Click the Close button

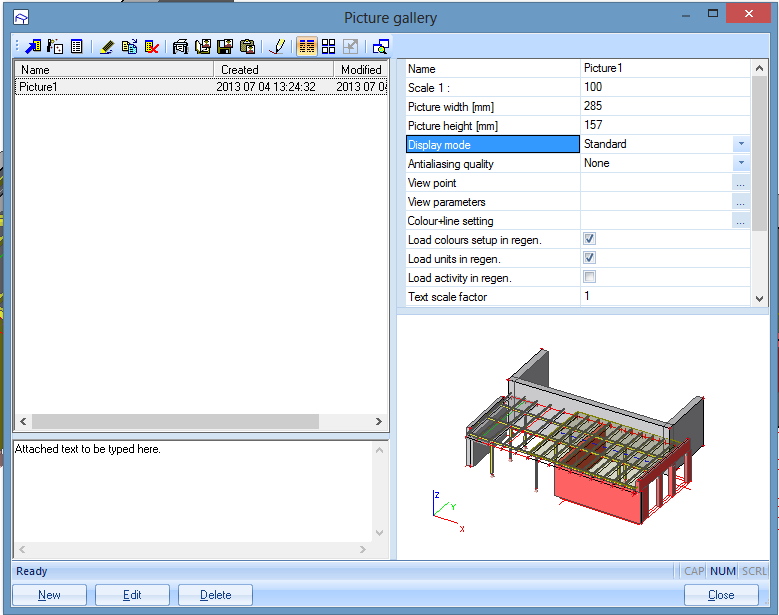pos(721,595)
